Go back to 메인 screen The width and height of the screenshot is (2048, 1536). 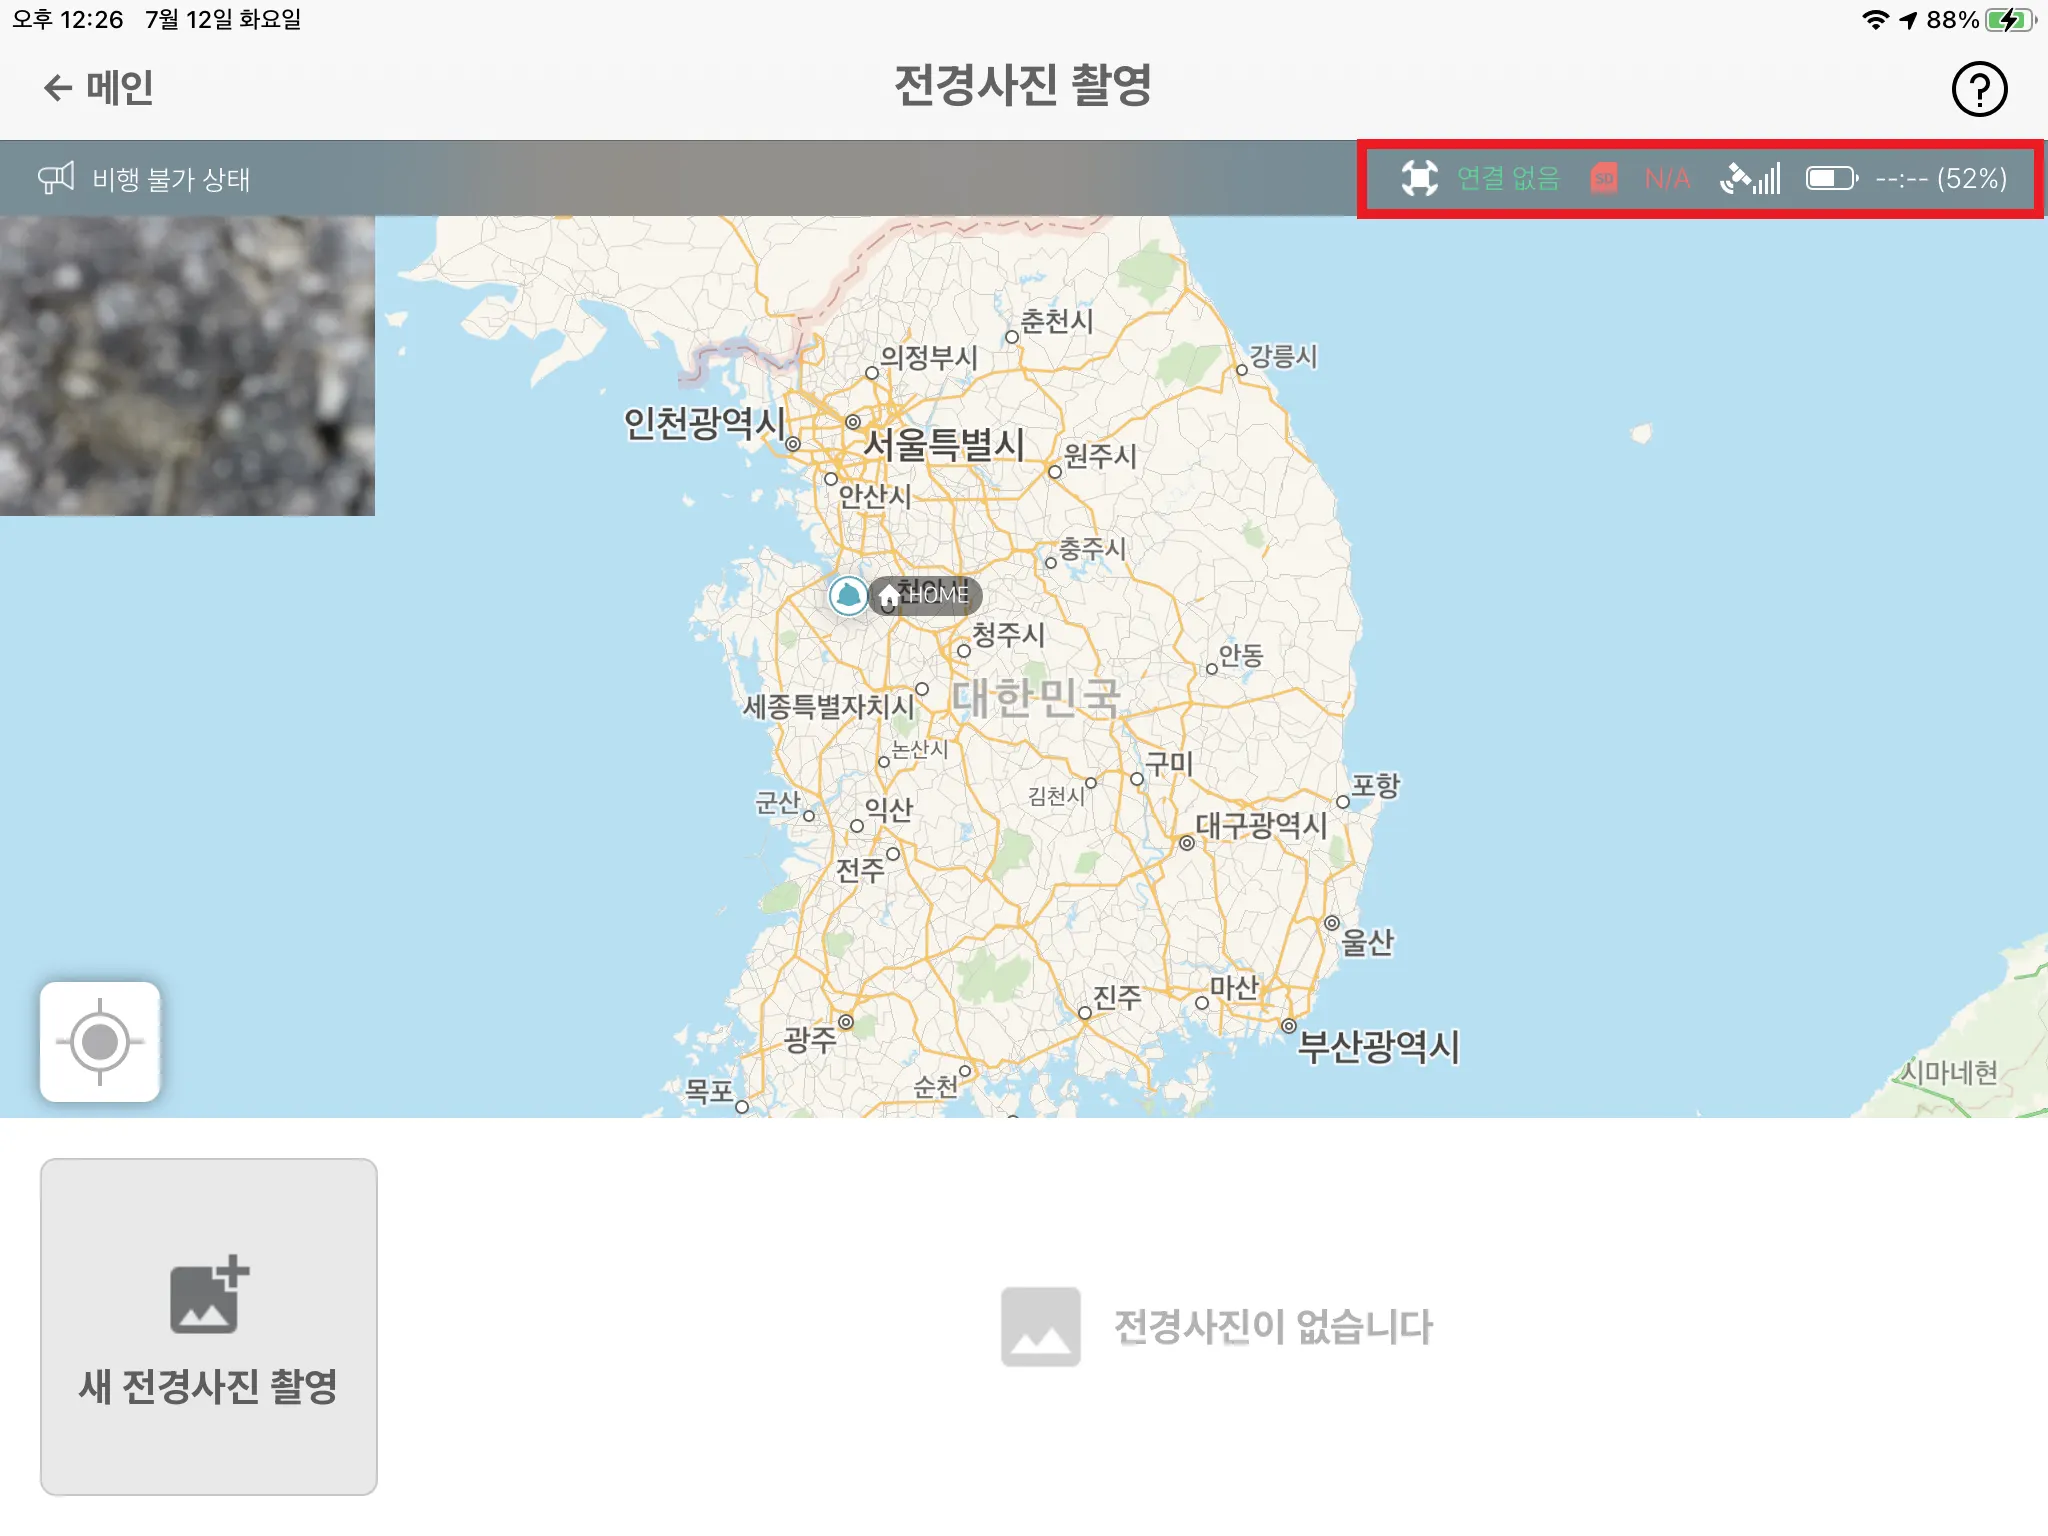click(98, 88)
